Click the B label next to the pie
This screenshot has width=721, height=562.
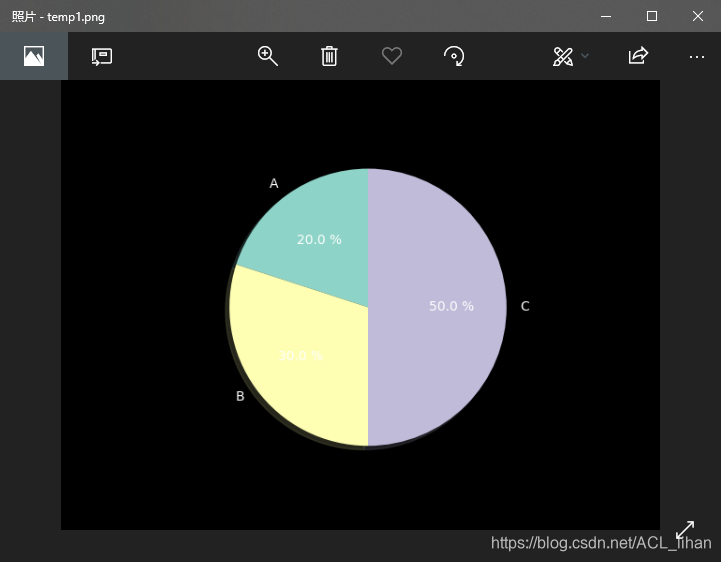point(240,396)
